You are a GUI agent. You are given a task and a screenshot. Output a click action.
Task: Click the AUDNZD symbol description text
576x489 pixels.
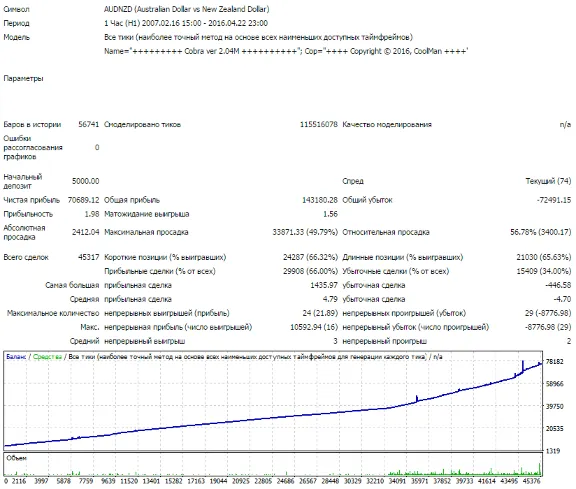click(x=187, y=9)
